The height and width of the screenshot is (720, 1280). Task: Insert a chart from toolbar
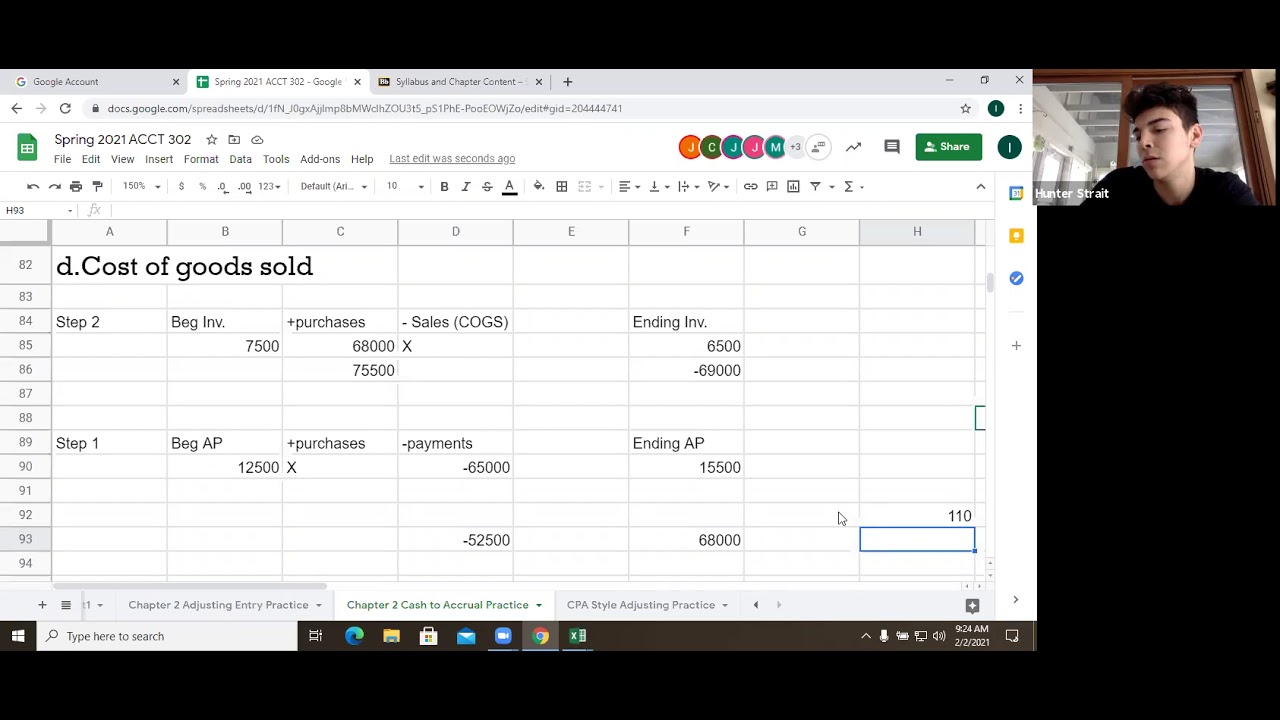(x=793, y=186)
